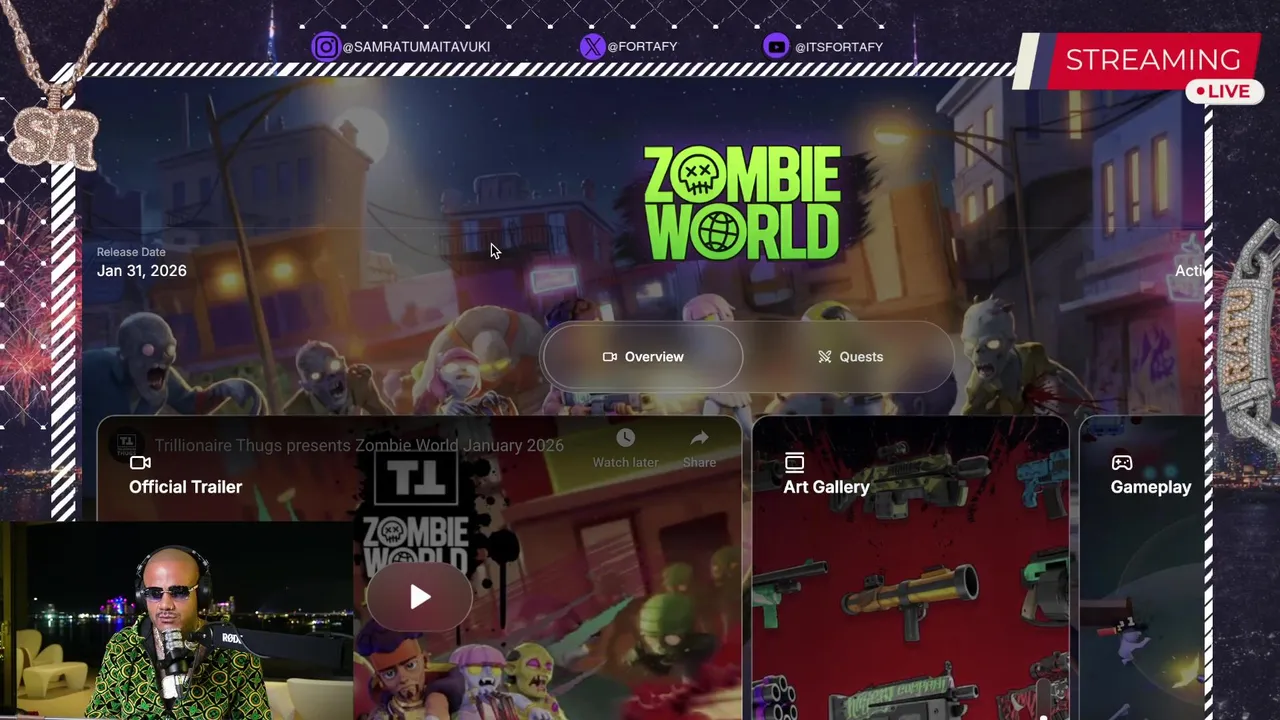1280x720 pixels.
Task: Click the Official Trailer label
Action: [185, 487]
